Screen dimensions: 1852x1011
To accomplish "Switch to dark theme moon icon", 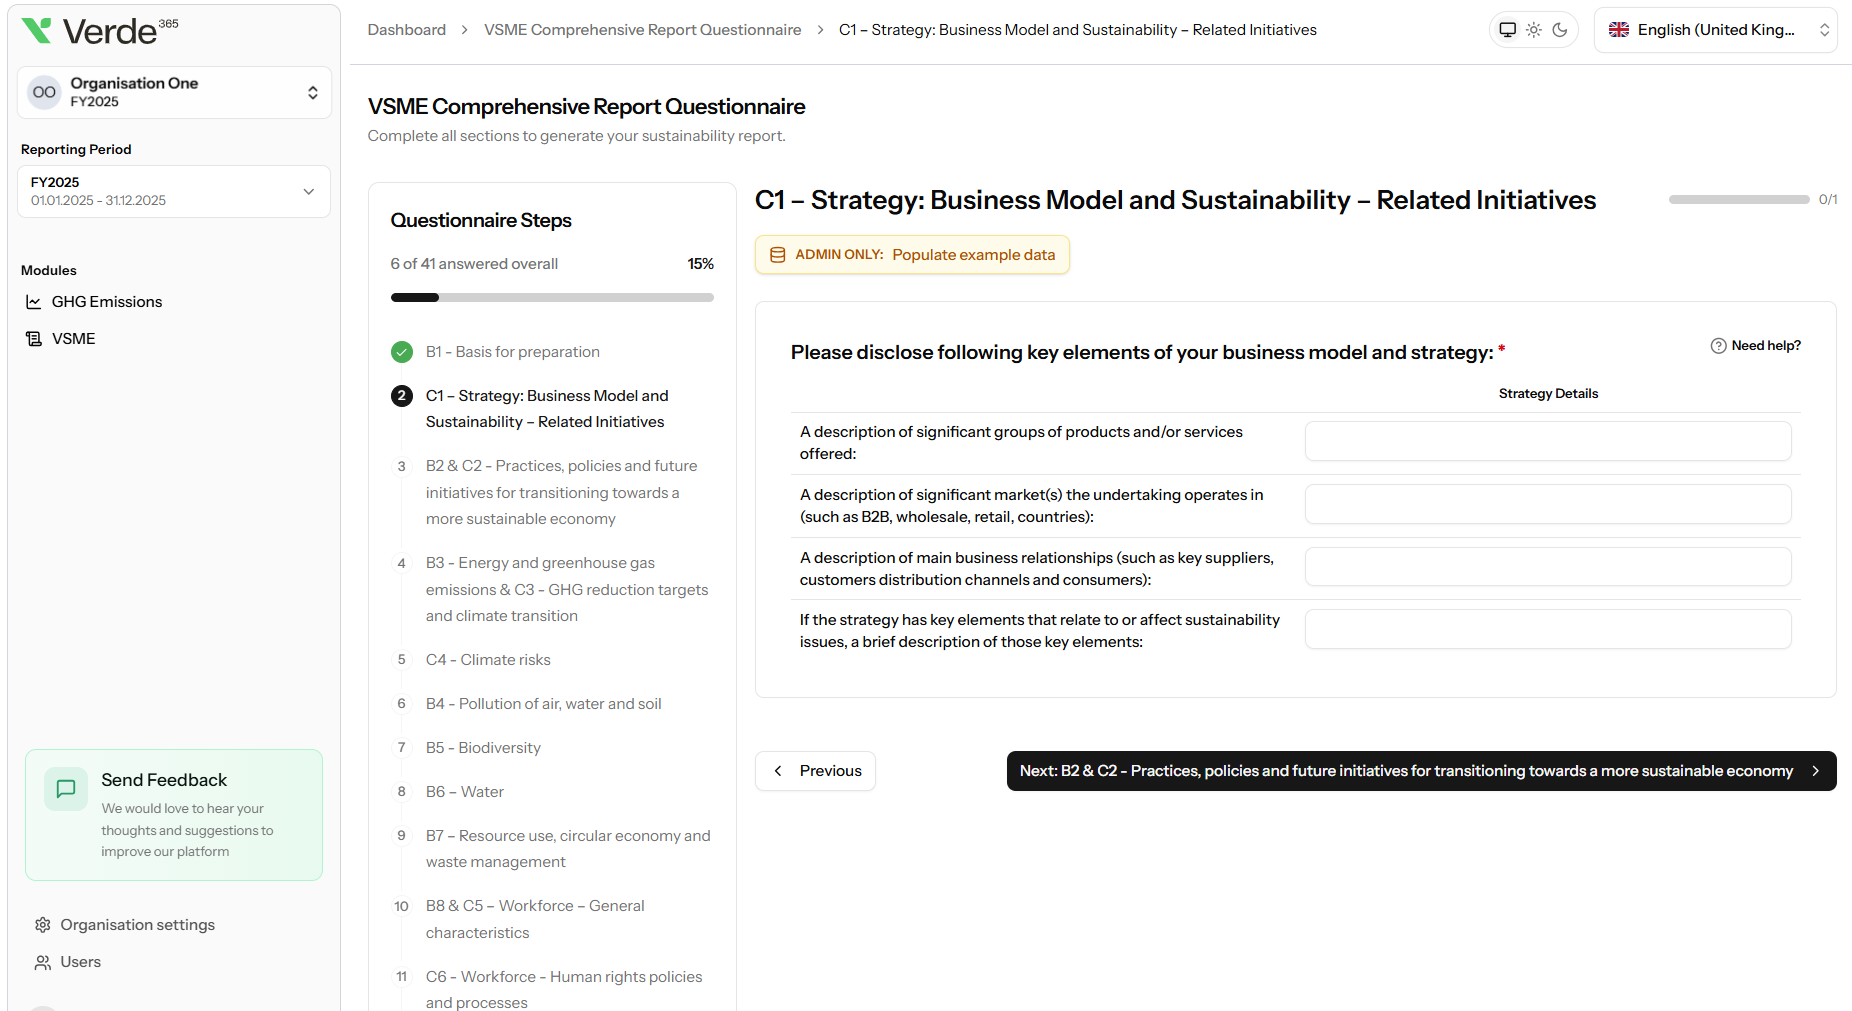I will point(1559,29).
